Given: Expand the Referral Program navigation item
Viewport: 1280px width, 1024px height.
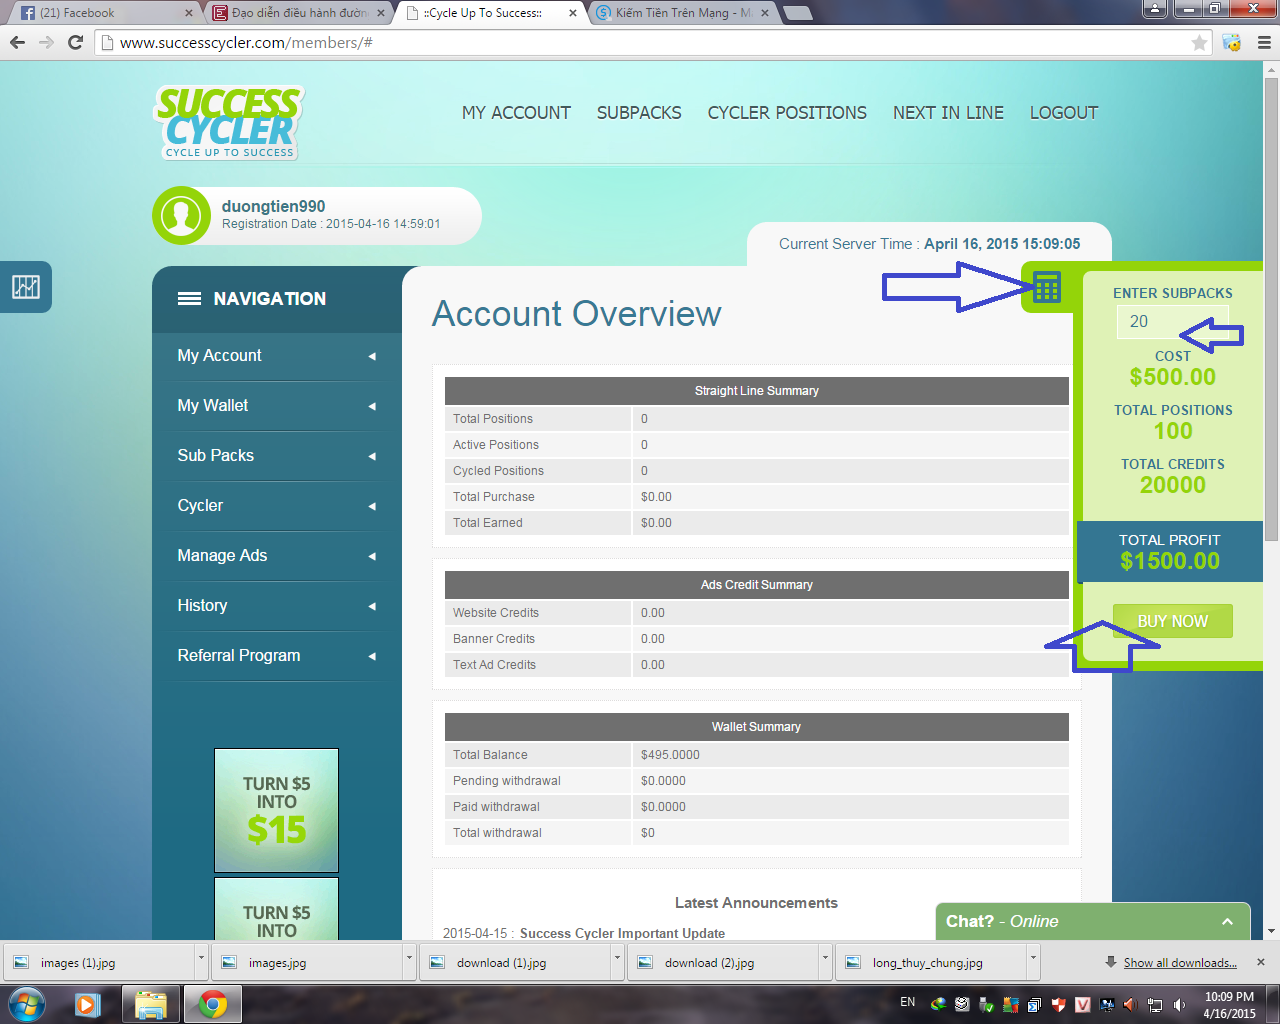Looking at the screenshot, I should [277, 656].
